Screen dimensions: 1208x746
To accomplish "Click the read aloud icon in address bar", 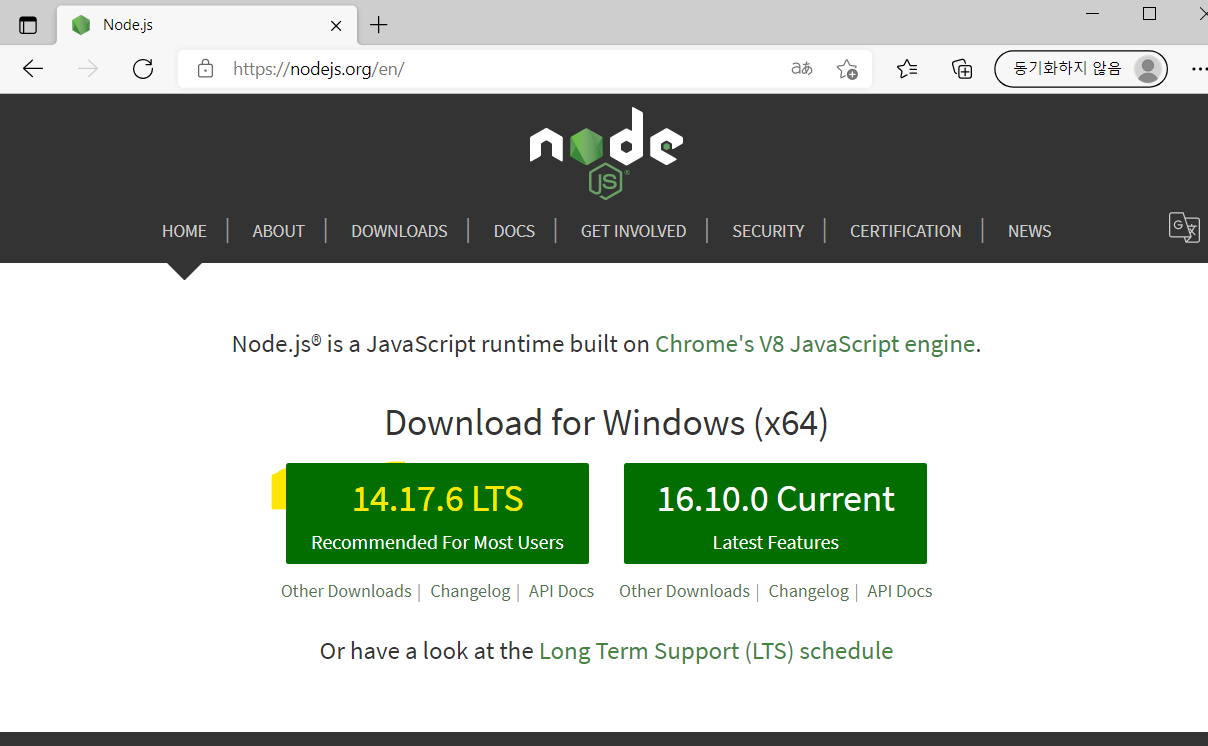I will click(x=802, y=69).
